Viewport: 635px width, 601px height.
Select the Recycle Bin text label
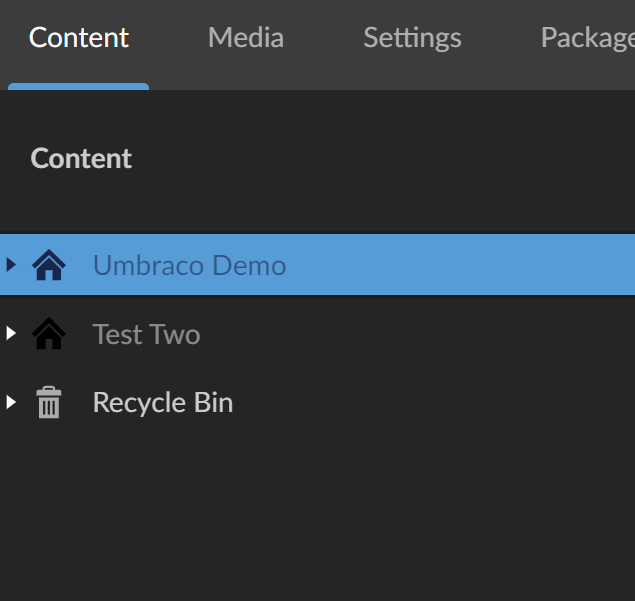pos(162,403)
